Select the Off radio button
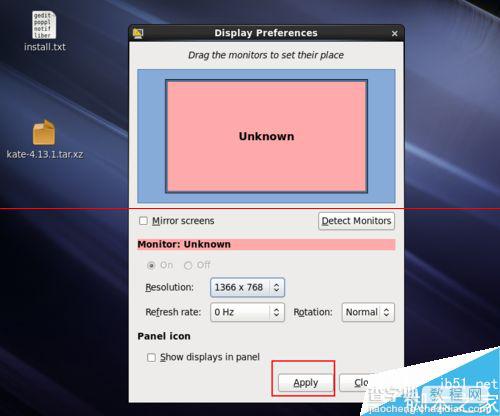 (x=188, y=265)
